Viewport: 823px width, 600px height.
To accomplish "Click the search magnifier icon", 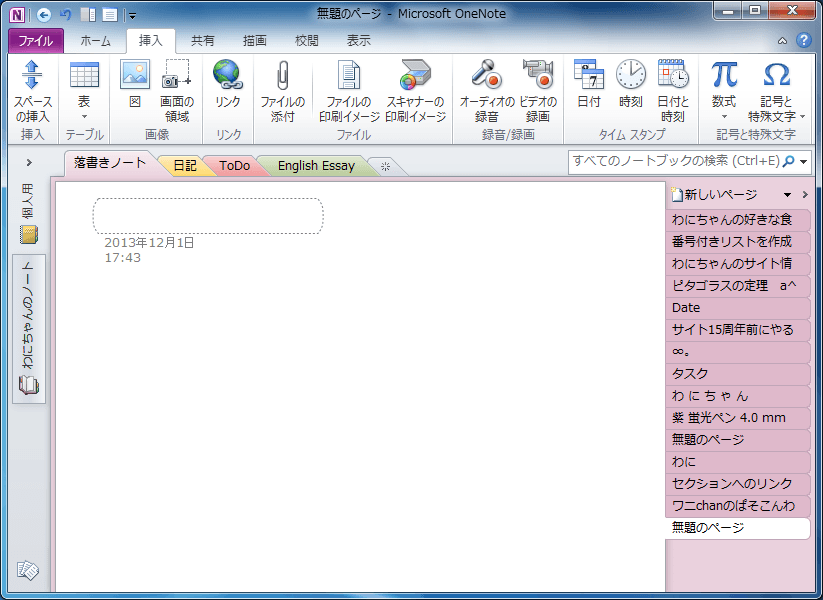I will click(x=788, y=161).
